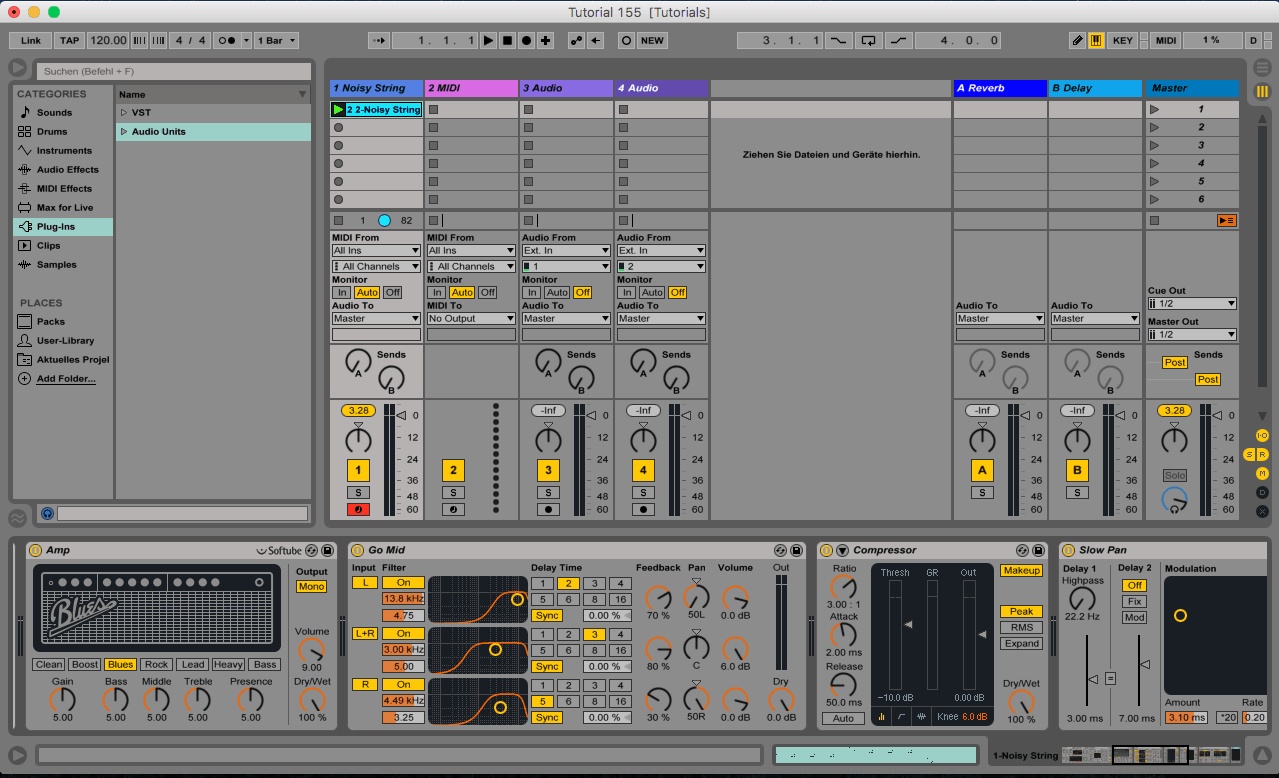Solo track 3 Audio

coord(548,492)
